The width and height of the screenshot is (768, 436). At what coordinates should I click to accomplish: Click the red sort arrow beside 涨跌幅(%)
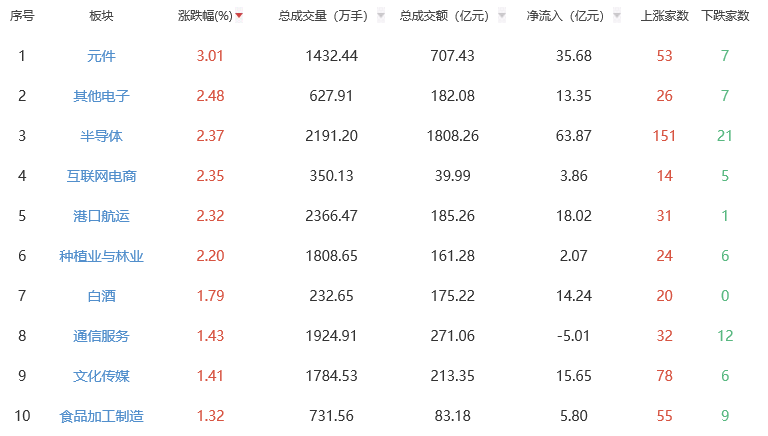coord(239,17)
